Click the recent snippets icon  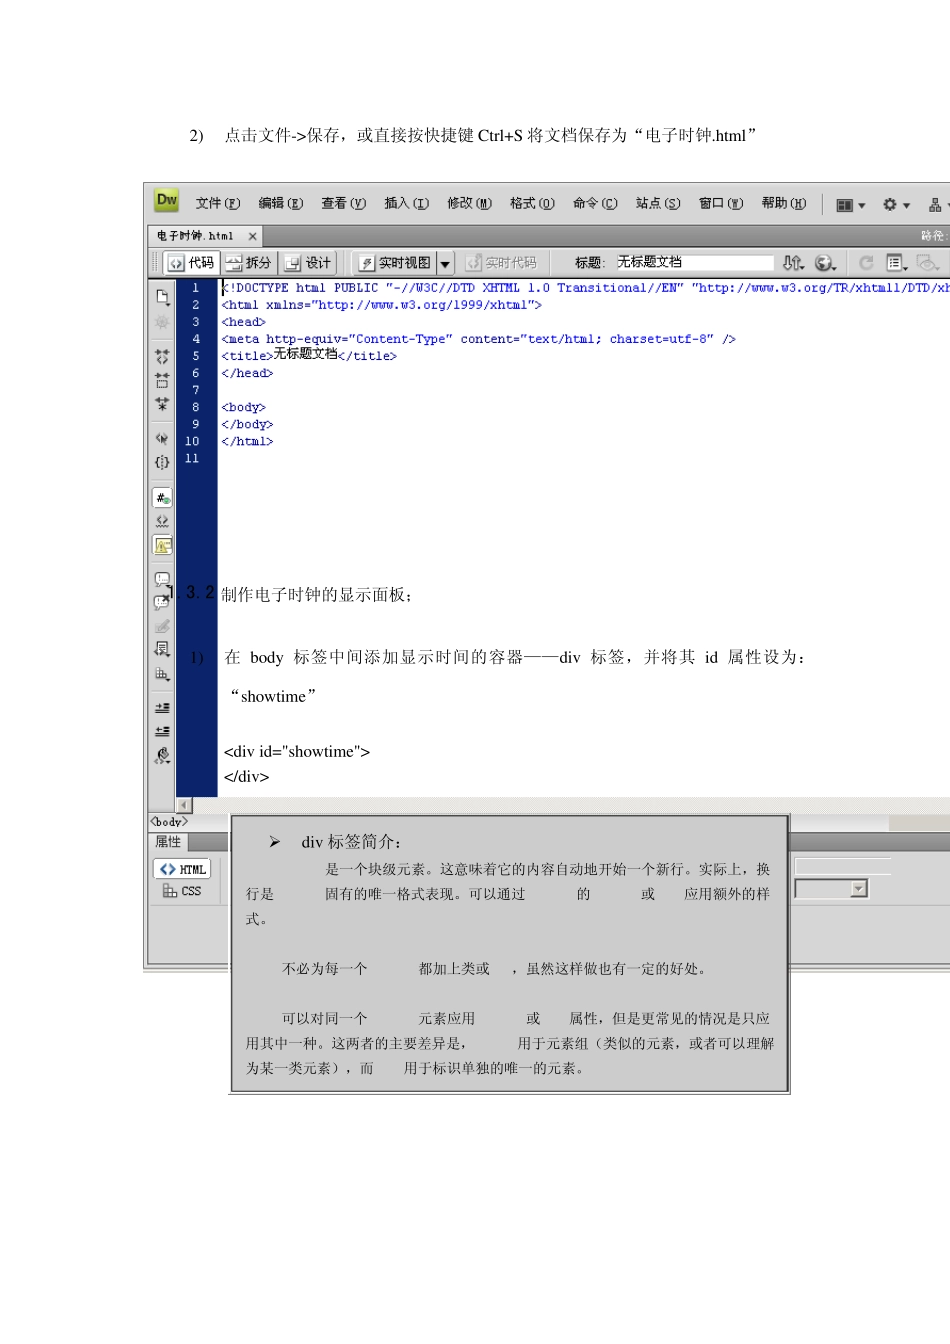tap(162, 650)
